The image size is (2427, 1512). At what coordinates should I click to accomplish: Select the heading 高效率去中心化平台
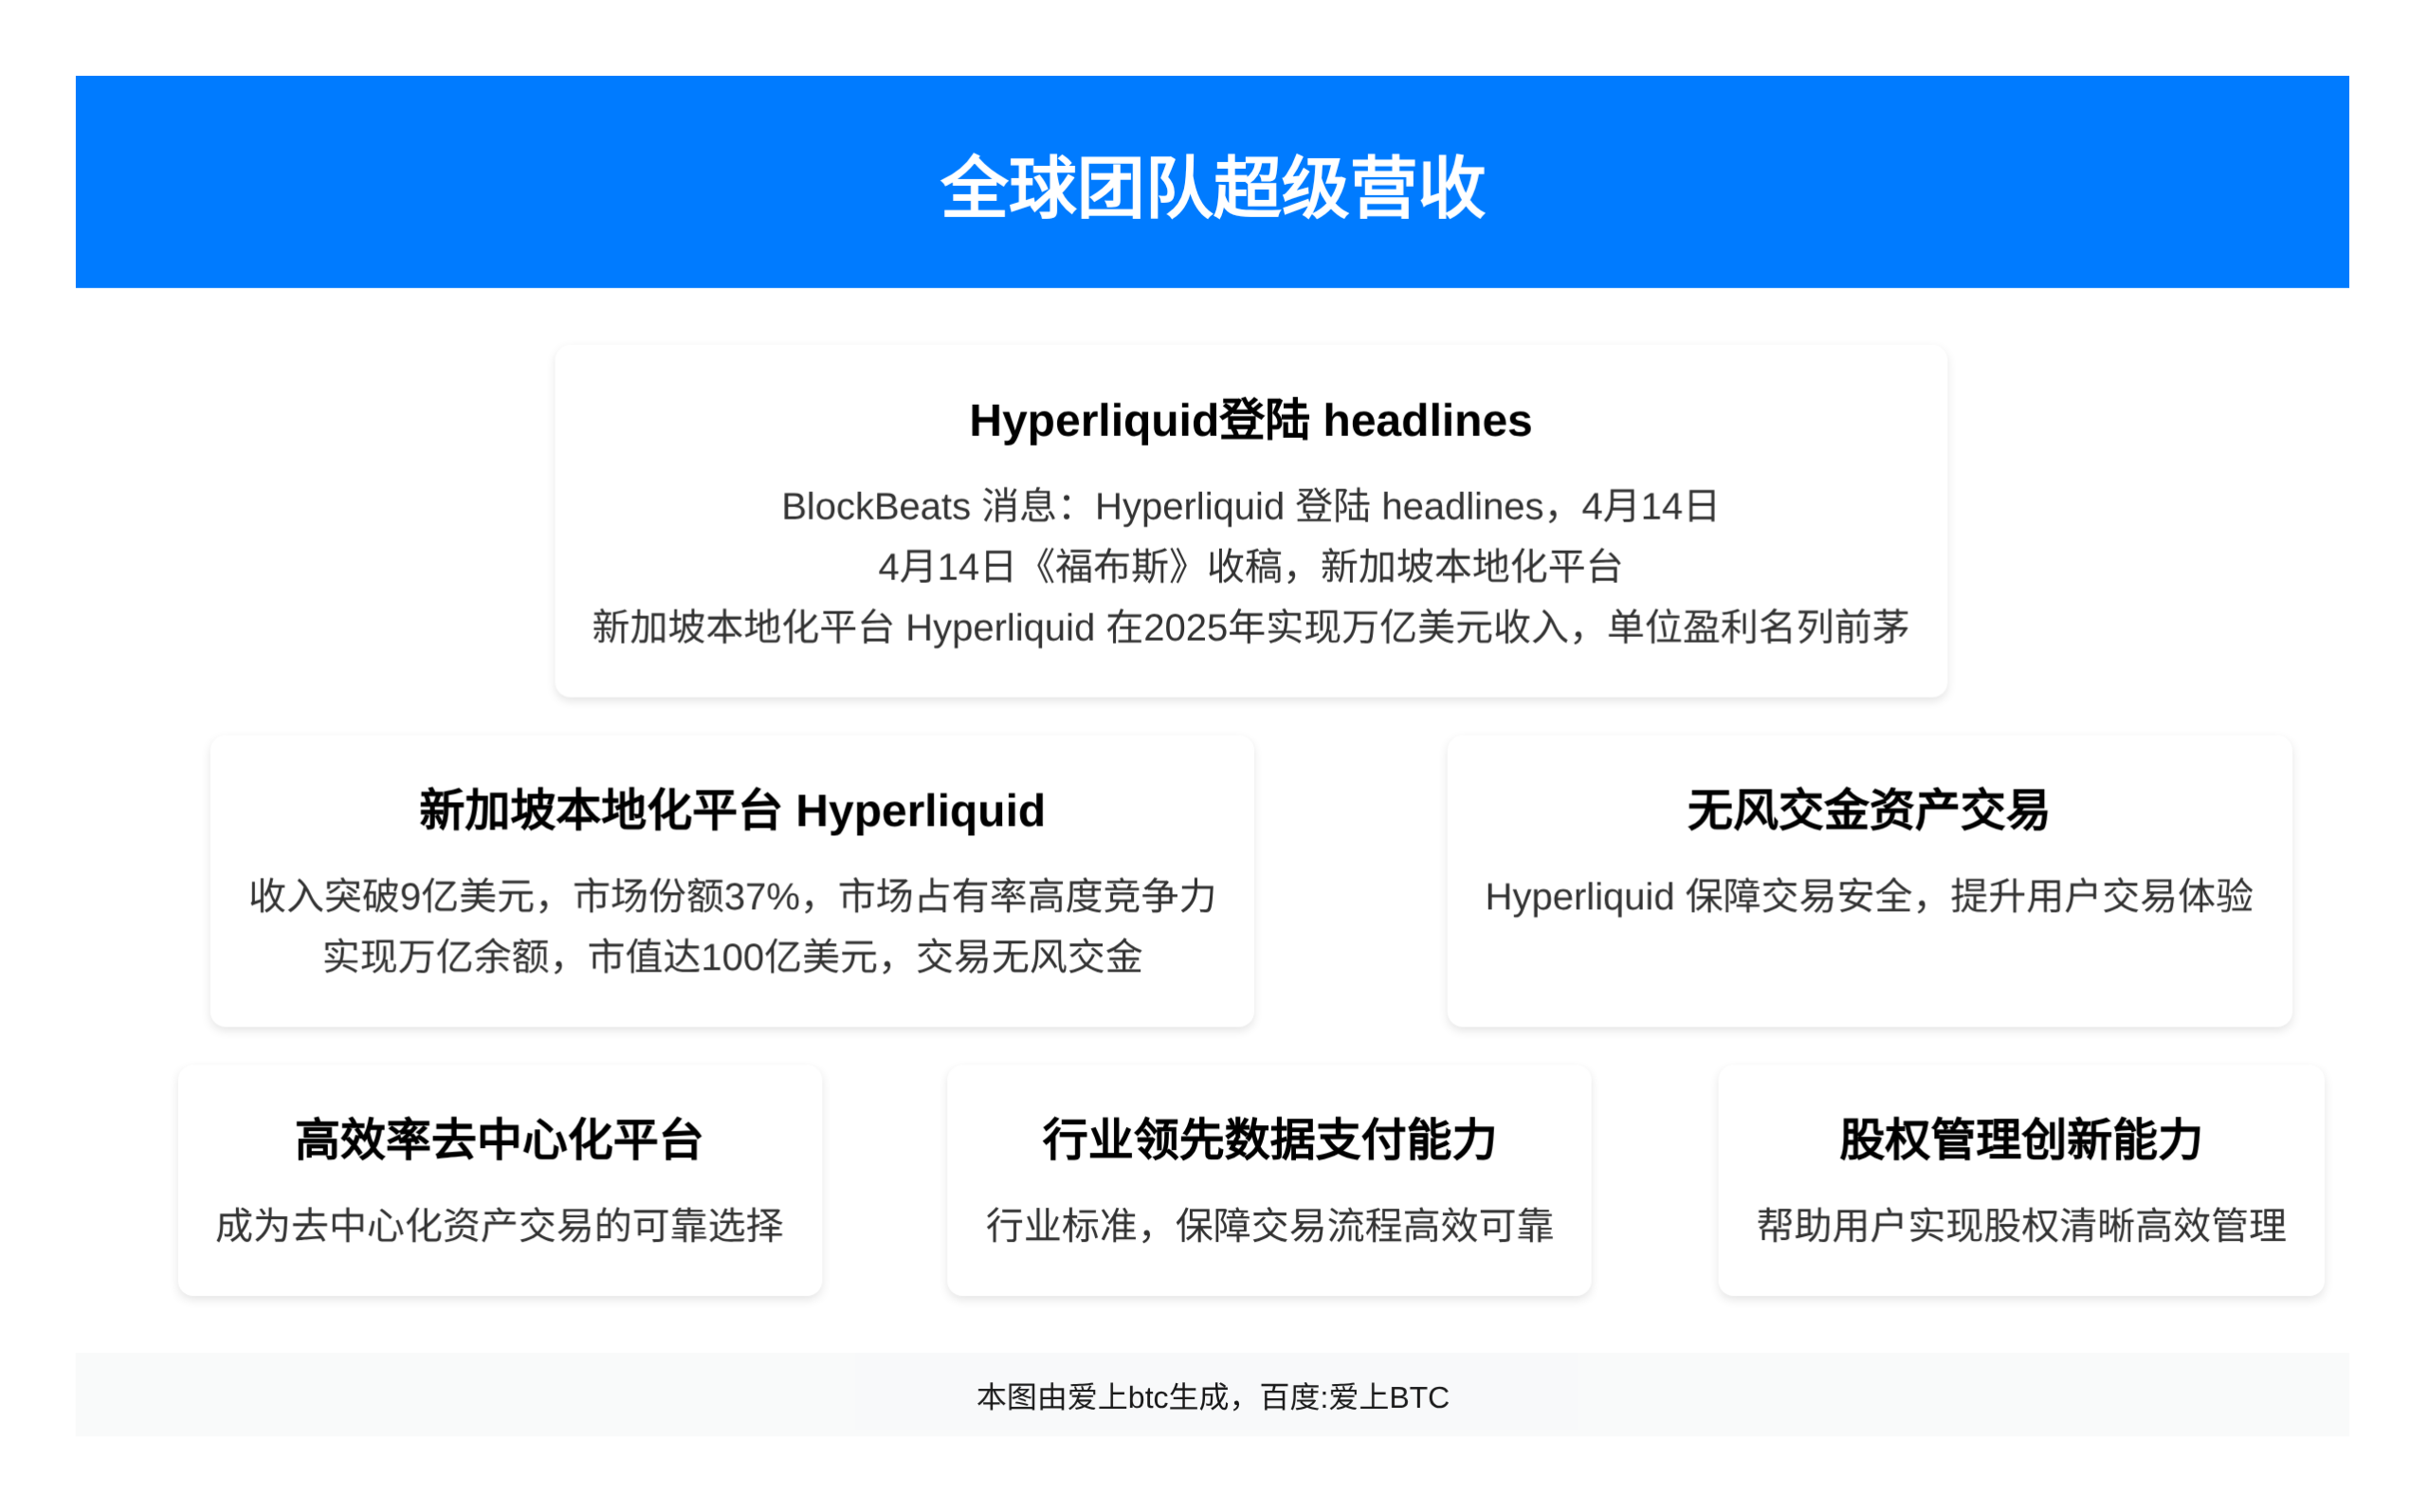click(x=500, y=1140)
